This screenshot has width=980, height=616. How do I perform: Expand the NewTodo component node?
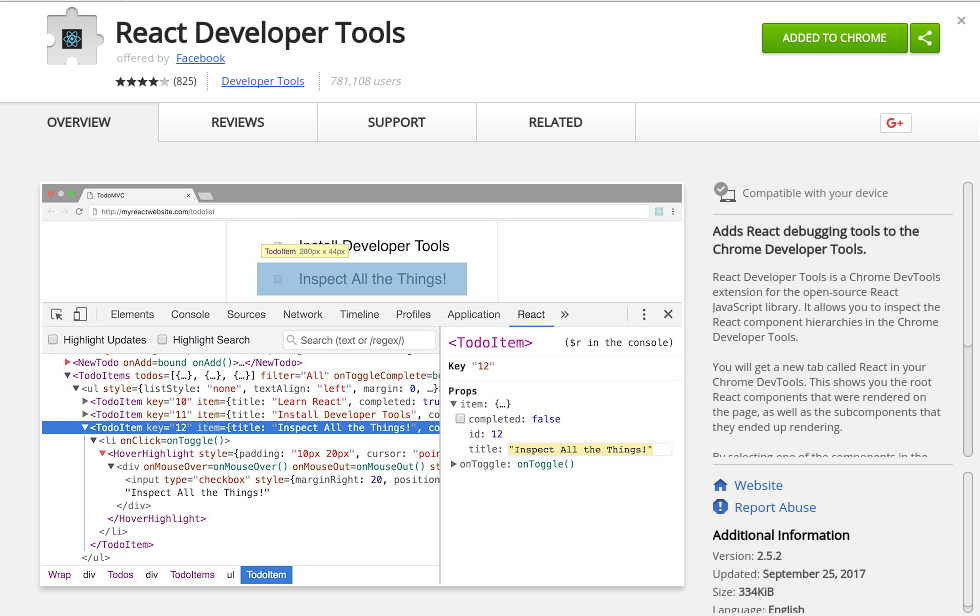click(68, 362)
